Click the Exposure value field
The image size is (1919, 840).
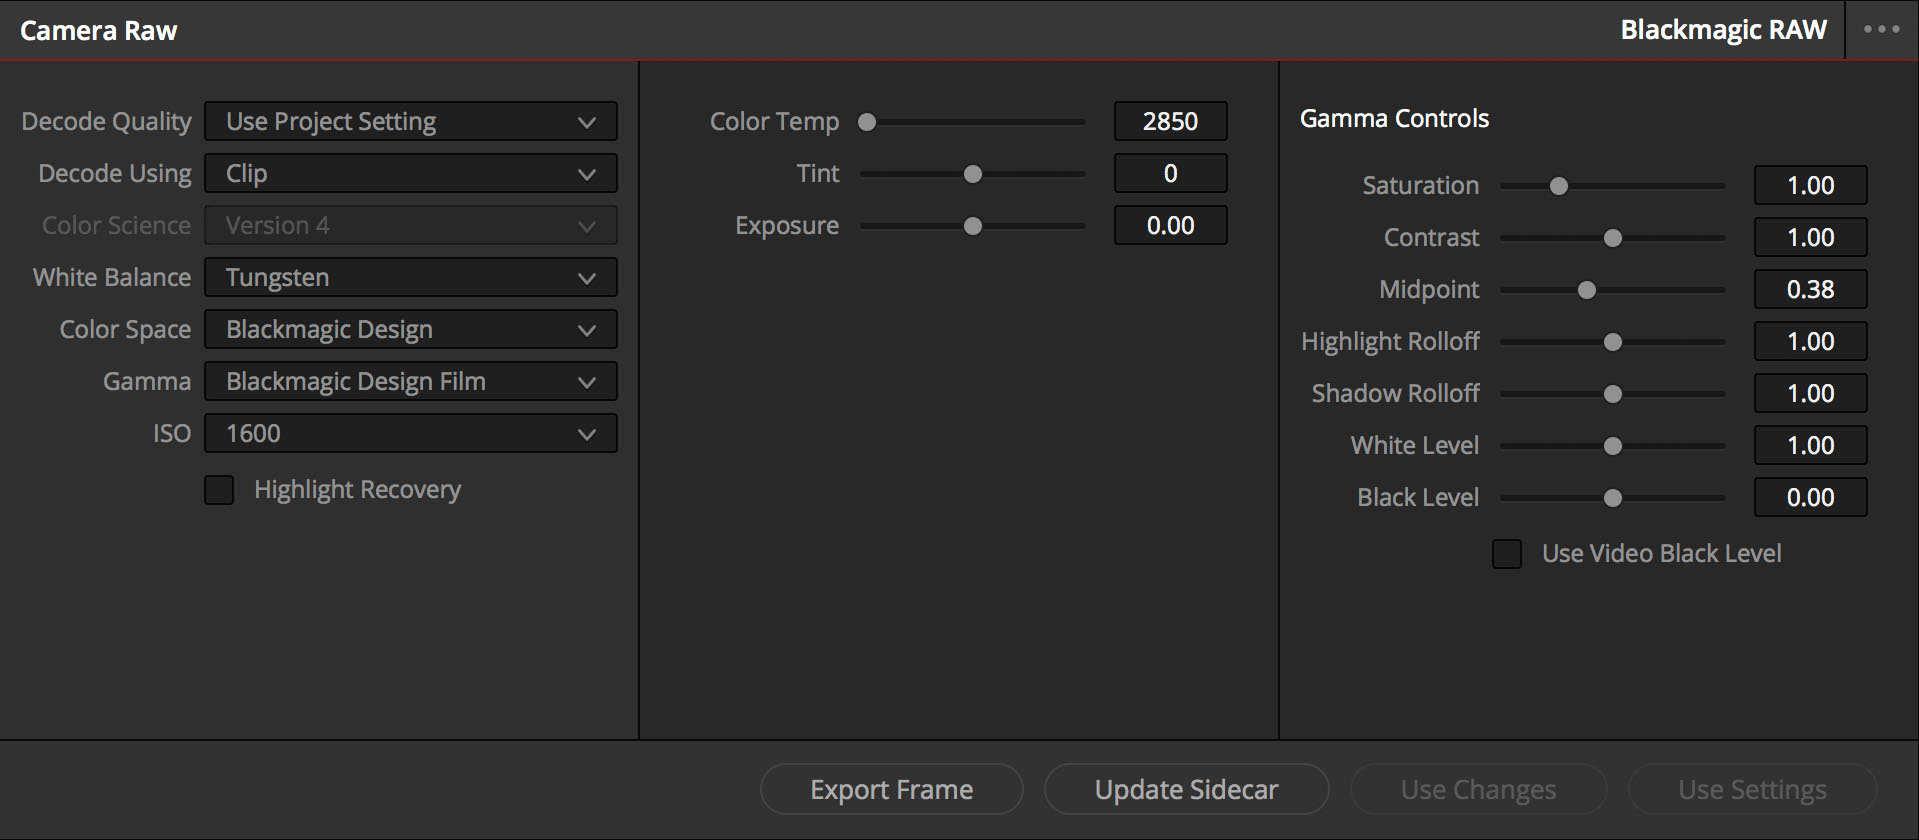tap(1171, 226)
